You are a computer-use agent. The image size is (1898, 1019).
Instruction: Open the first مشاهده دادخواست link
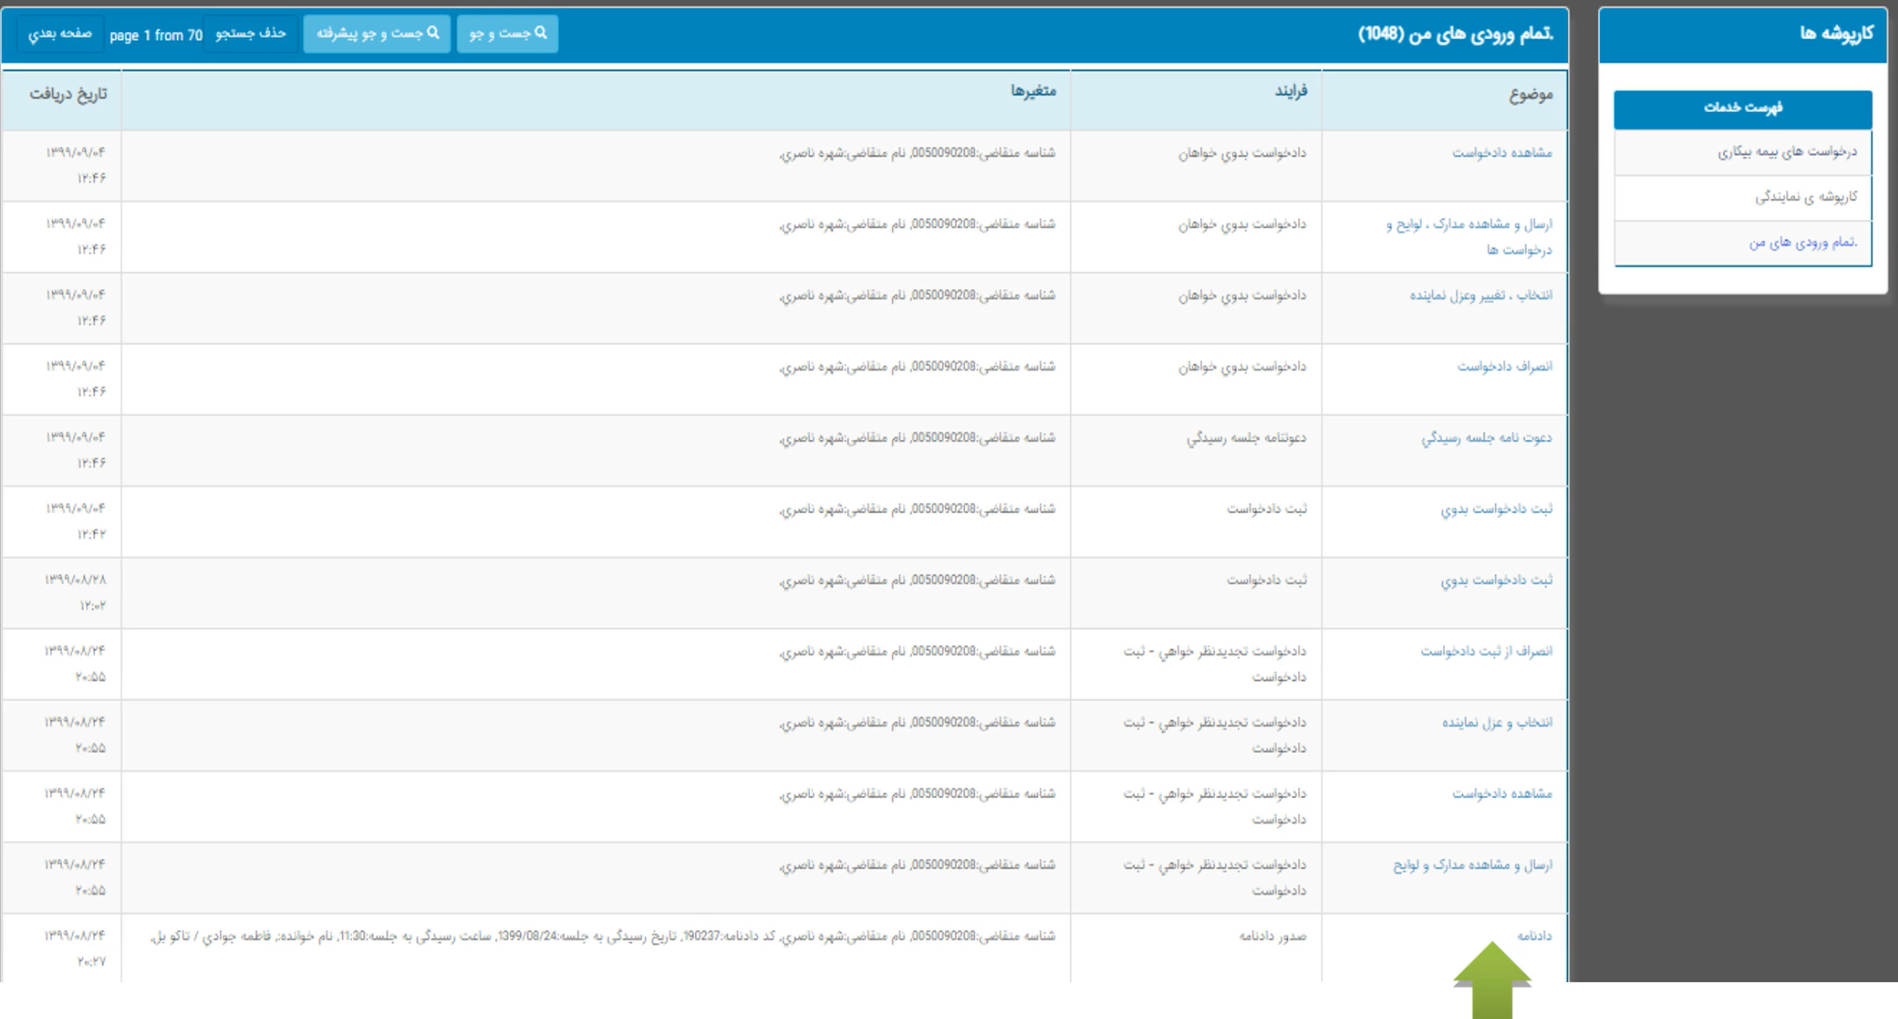pos(1501,153)
